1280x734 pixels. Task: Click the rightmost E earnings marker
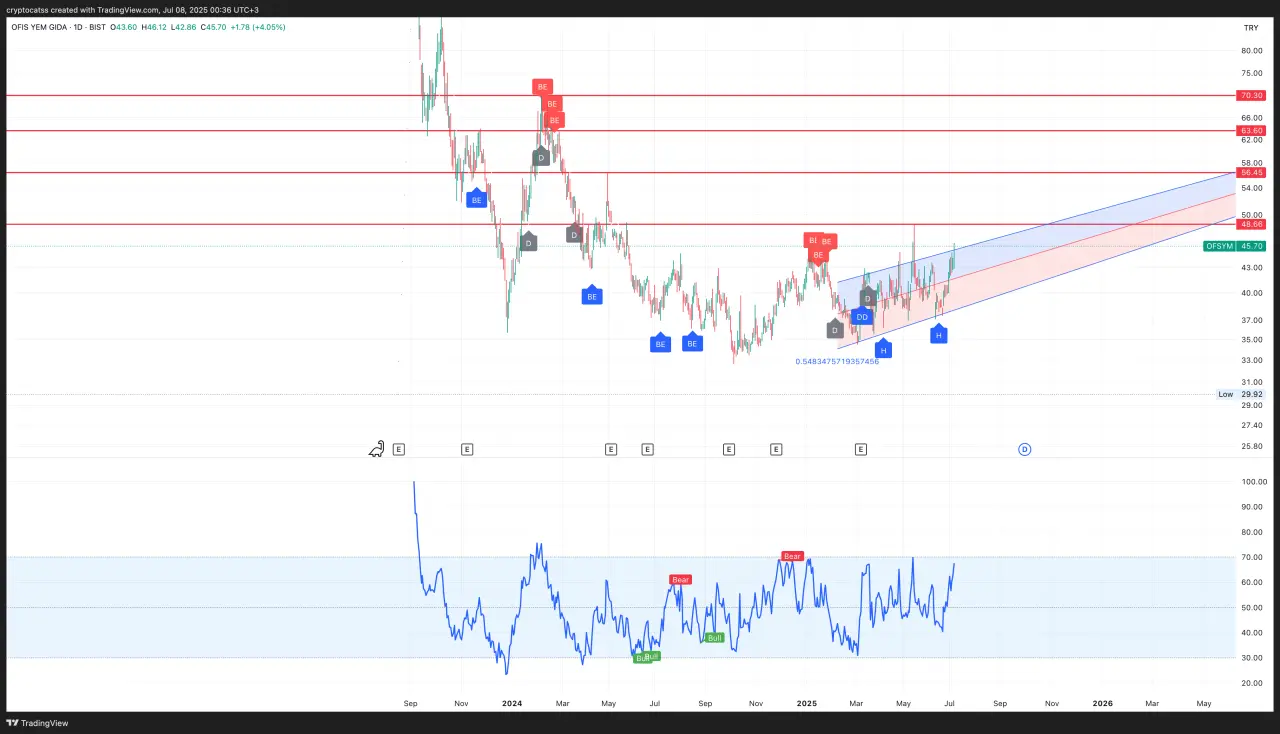860,450
